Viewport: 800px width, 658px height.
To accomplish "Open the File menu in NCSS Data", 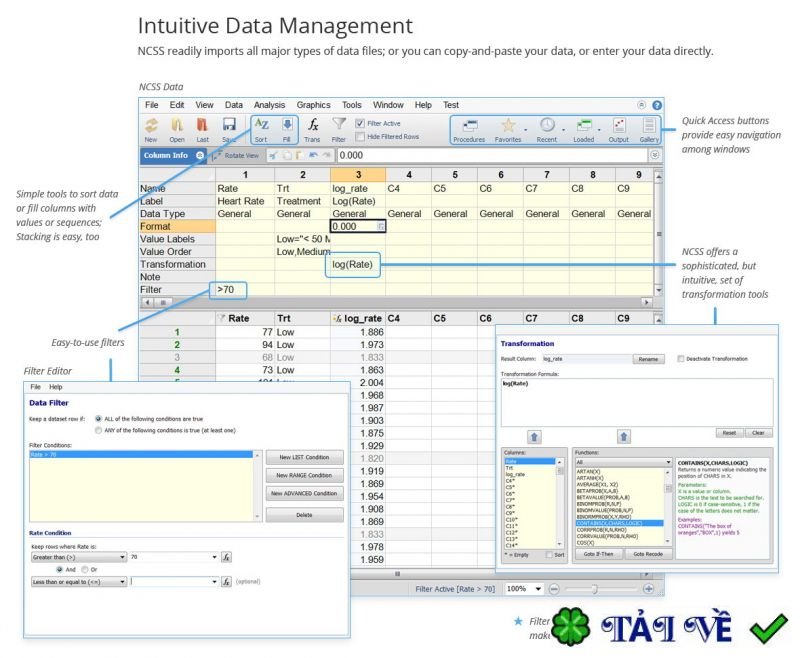I will [x=152, y=105].
